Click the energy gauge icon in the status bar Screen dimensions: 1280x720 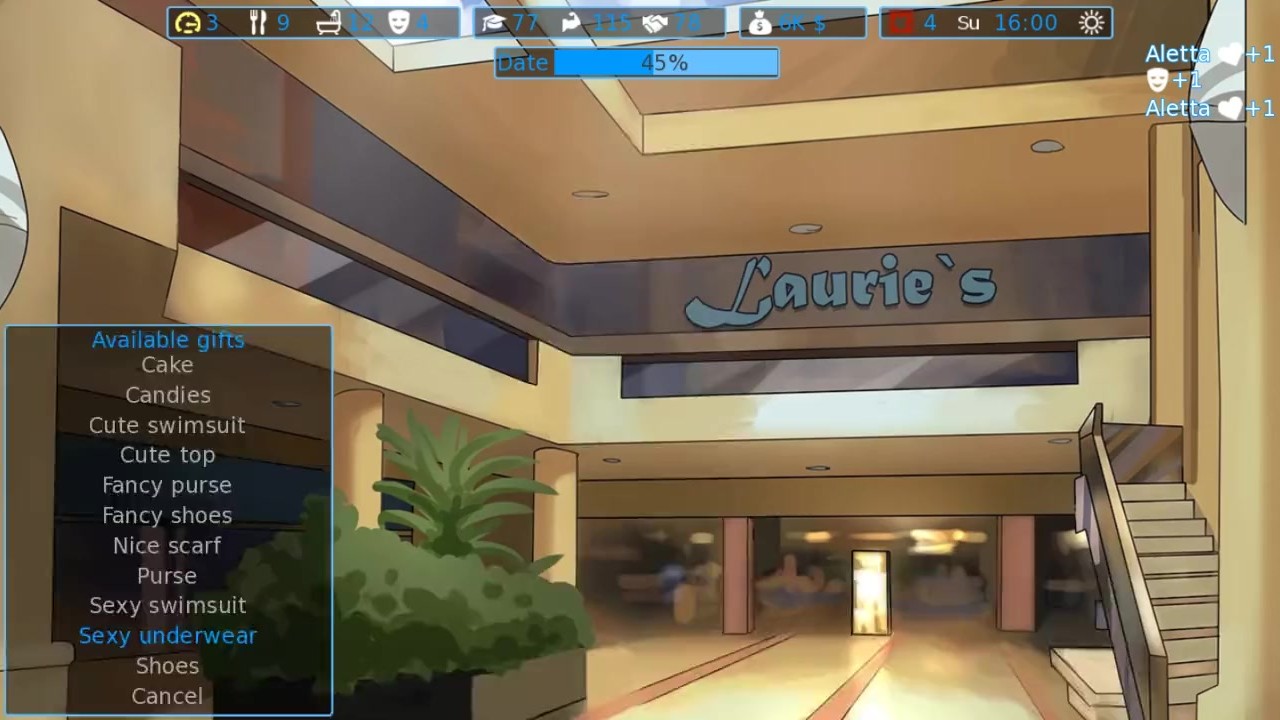pos(187,23)
